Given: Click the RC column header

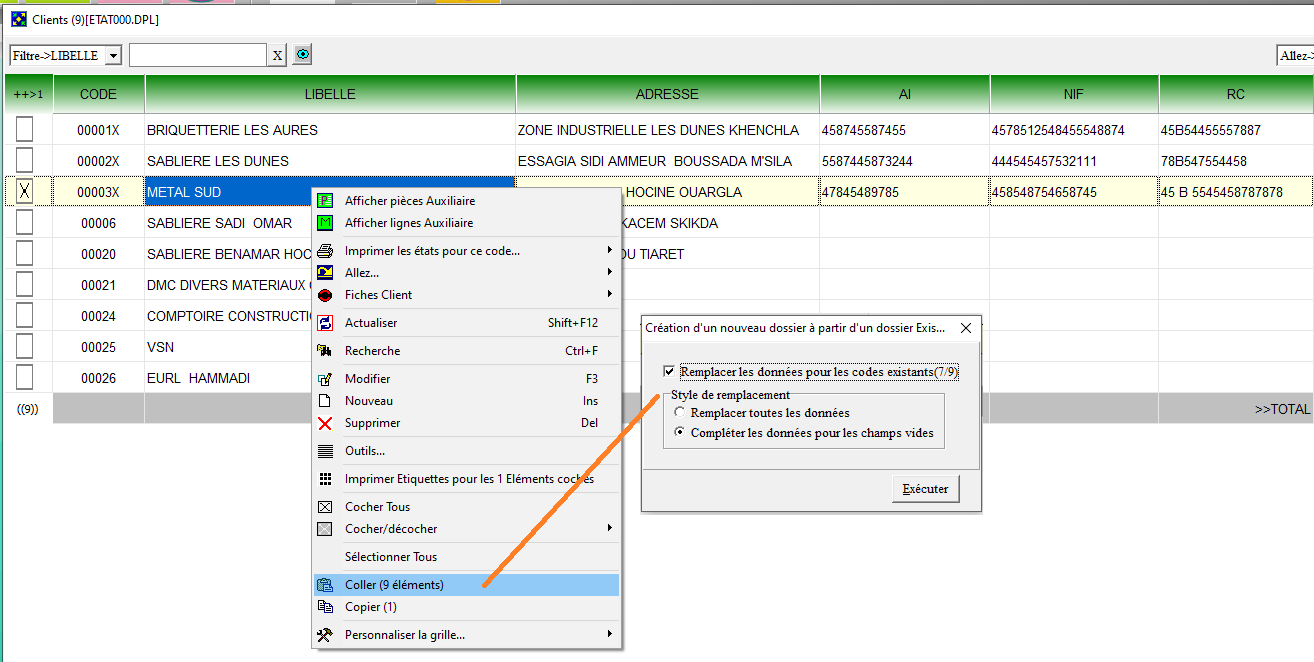Looking at the screenshot, I should [1236, 95].
